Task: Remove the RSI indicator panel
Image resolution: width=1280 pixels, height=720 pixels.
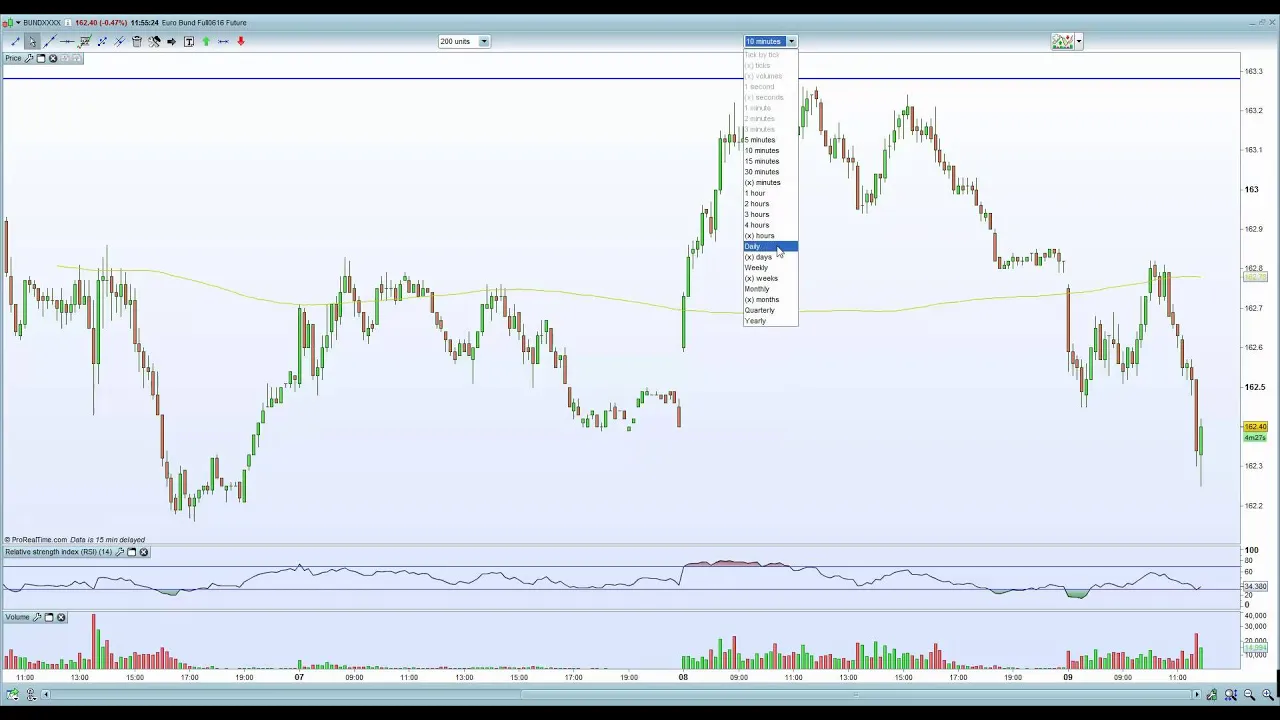Action: pyautogui.click(x=144, y=552)
